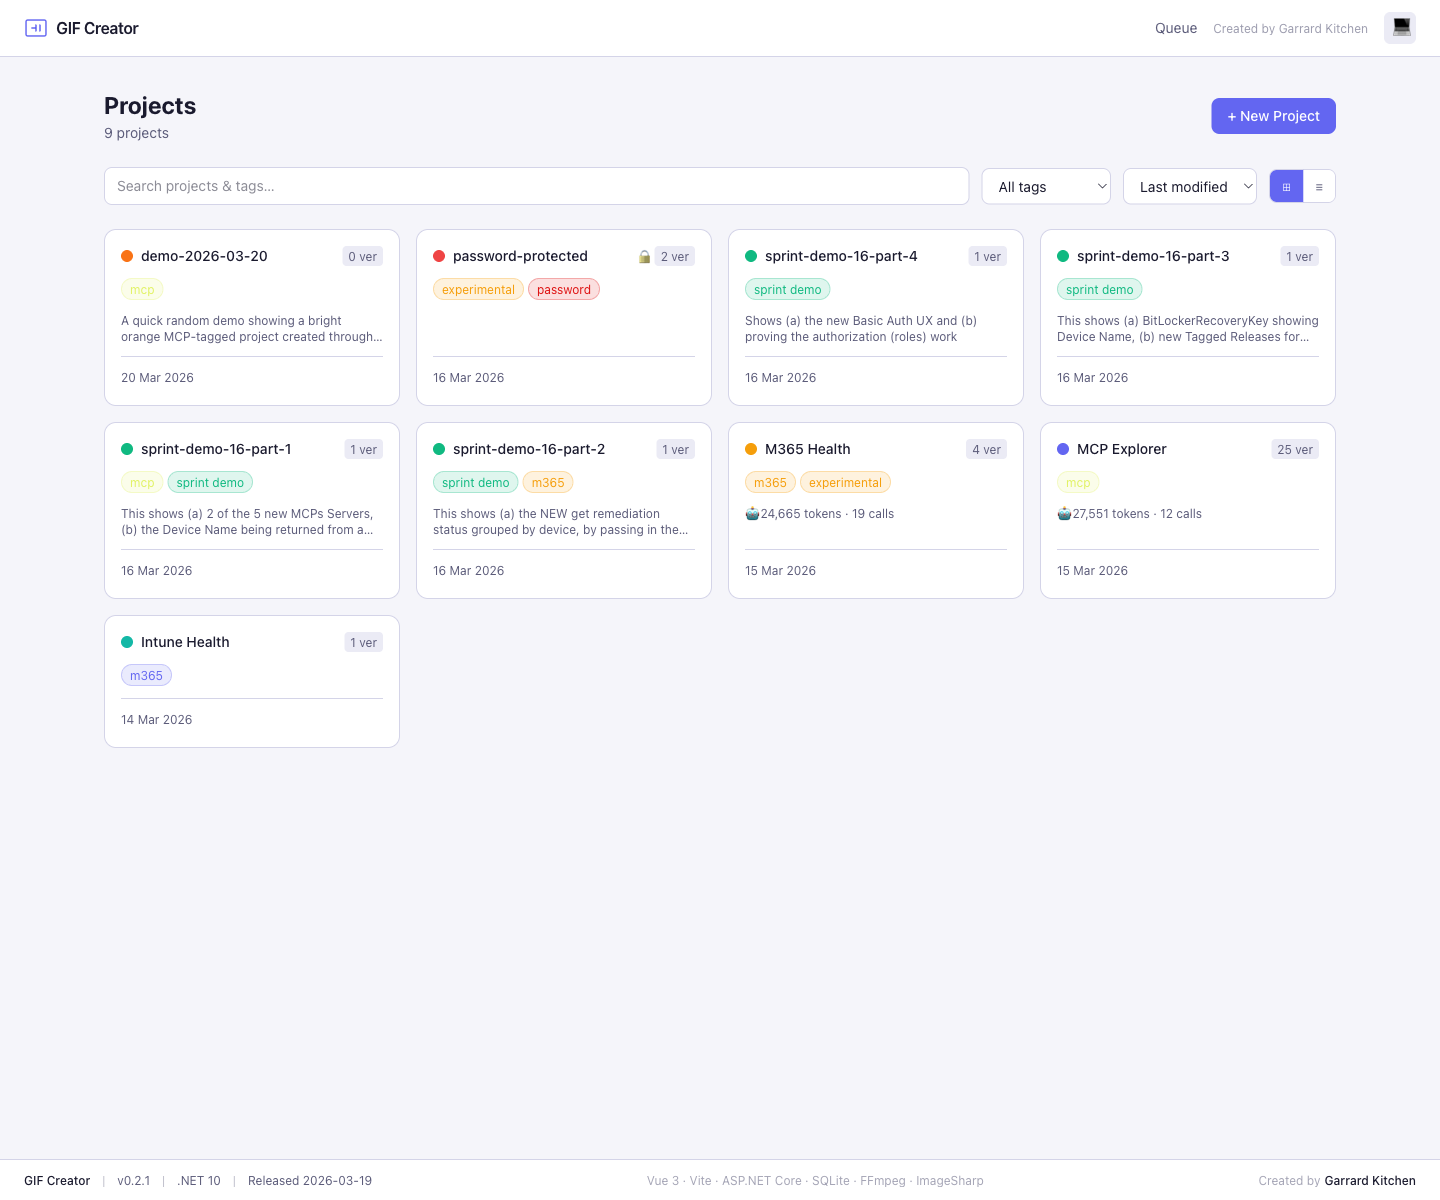Click the sprint demo tag on sprint-demo-16-part-4

click(787, 289)
